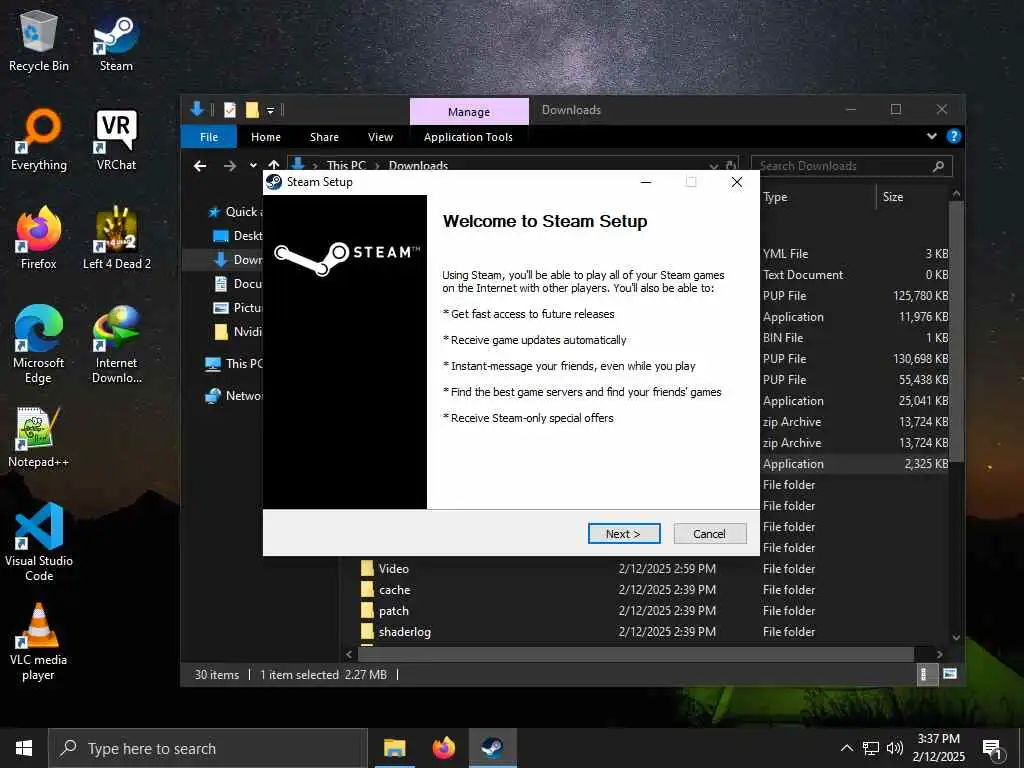Launch Notepad++ from the desktop
This screenshot has height=768, width=1024.
[x=39, y=437]
